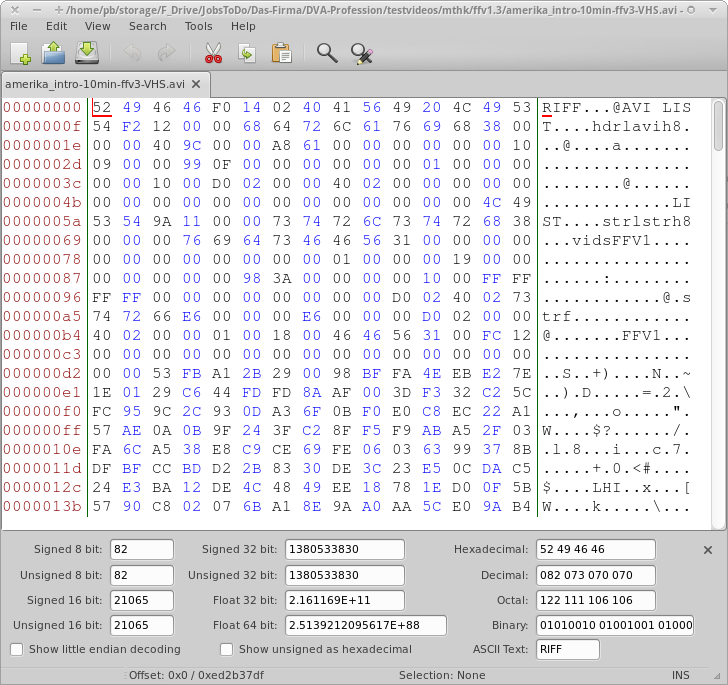Close the data conversions panel

point(708,550)
